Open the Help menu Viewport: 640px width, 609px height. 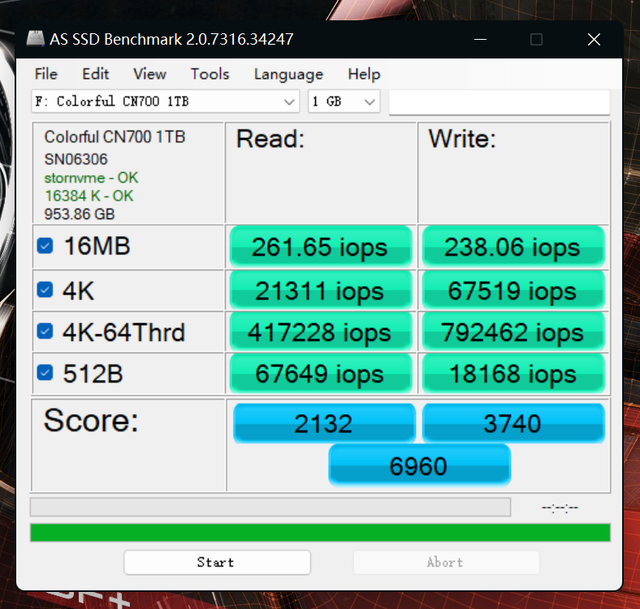tap(364, 74)
